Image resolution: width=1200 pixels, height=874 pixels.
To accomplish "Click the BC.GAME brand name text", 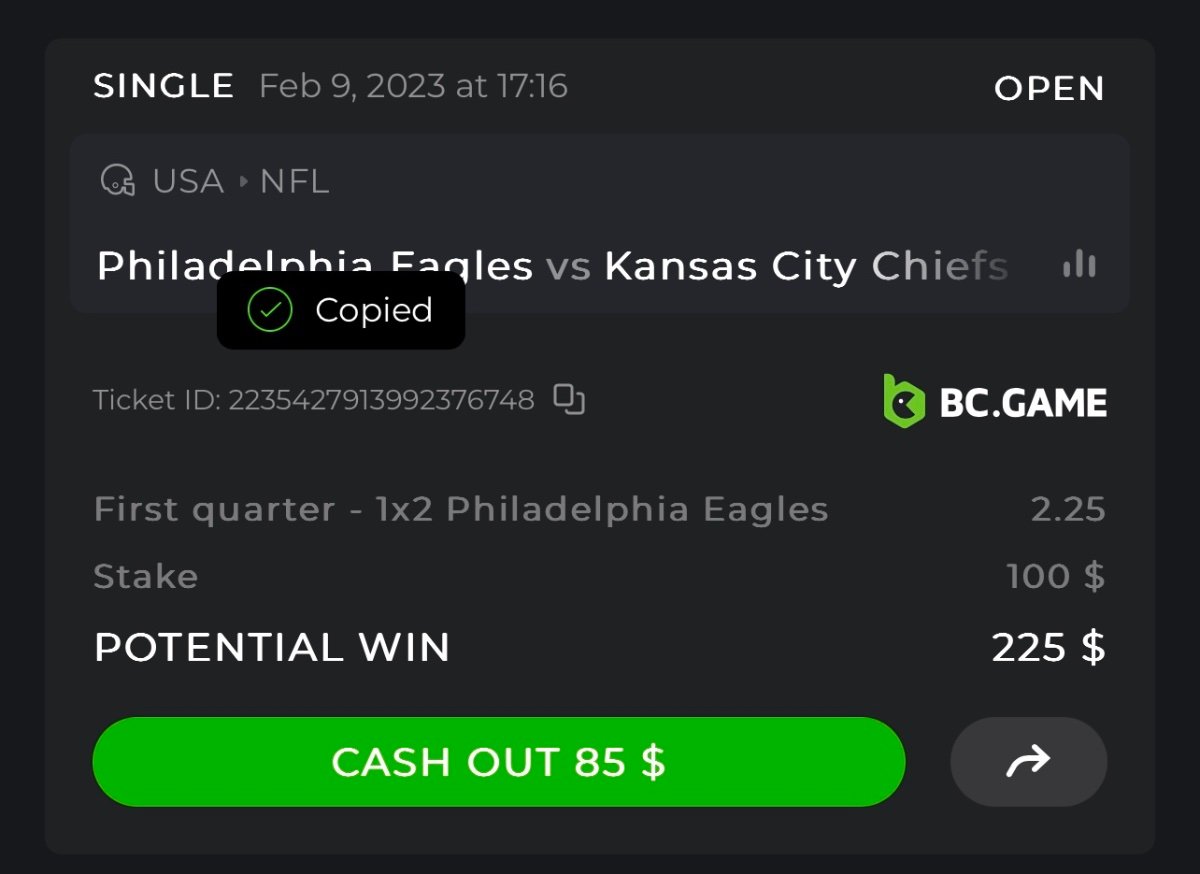I will (x=1023, y=402).
